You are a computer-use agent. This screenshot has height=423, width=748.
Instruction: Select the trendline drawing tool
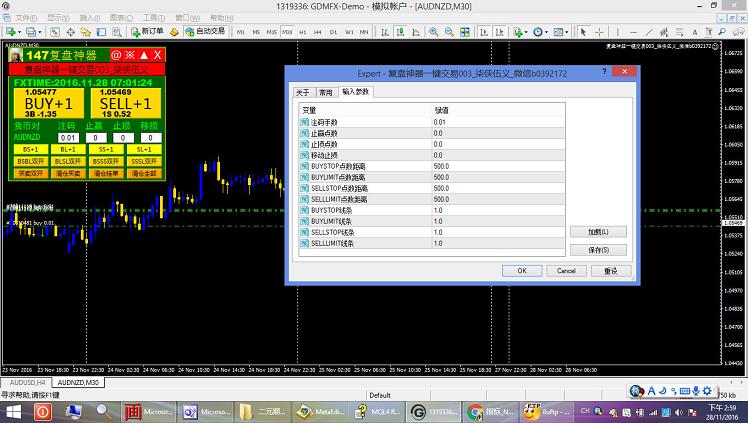pos(649,32)
